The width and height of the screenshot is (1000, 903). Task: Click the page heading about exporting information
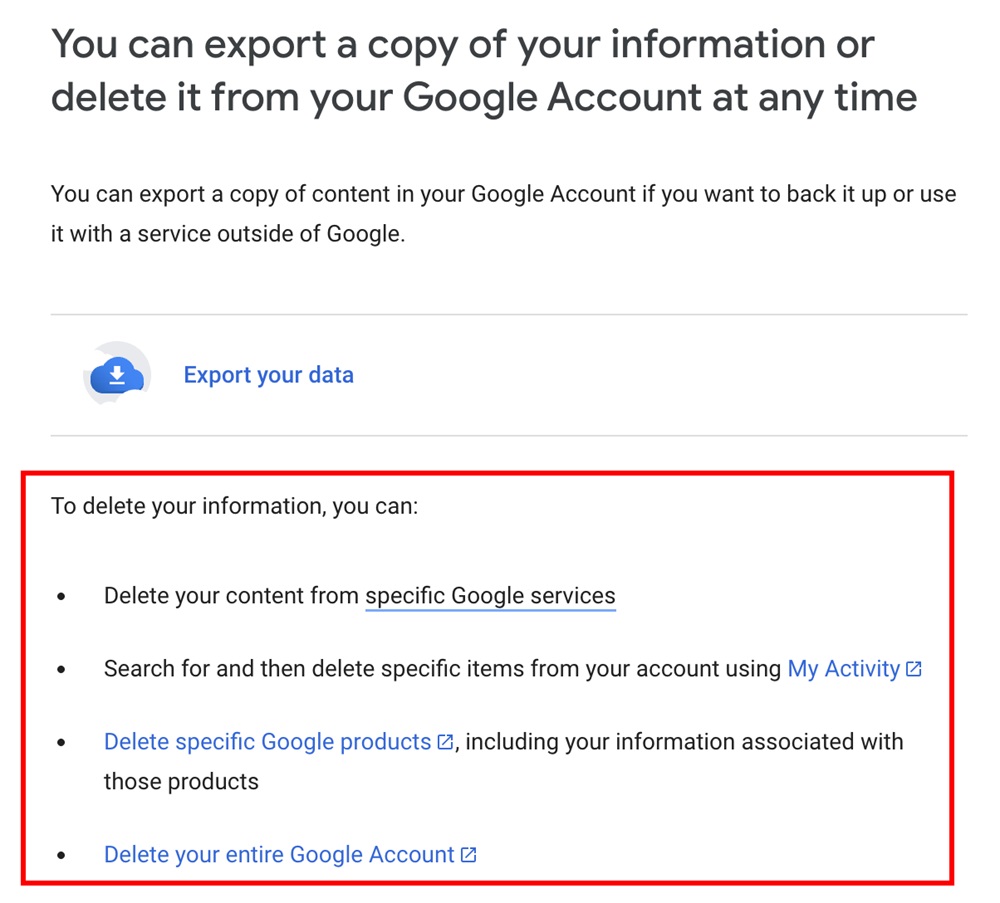(484, 71)
